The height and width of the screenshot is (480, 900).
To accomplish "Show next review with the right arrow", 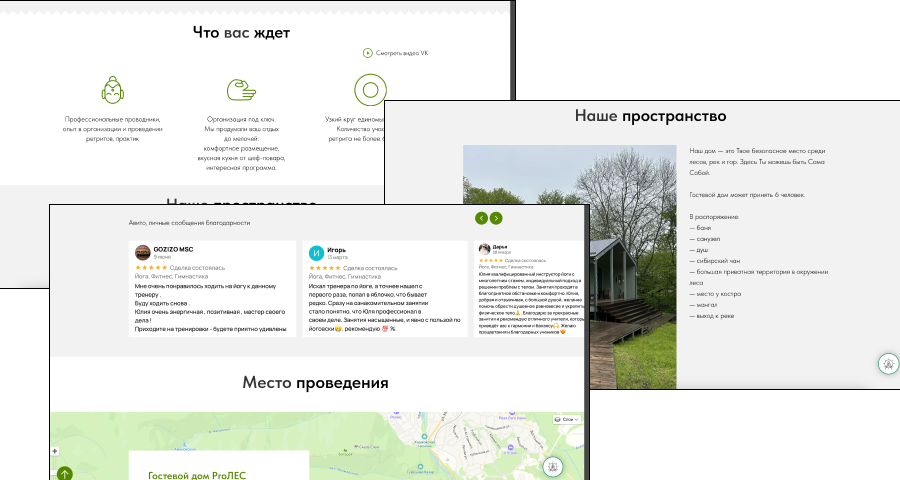I will [496, 218].
